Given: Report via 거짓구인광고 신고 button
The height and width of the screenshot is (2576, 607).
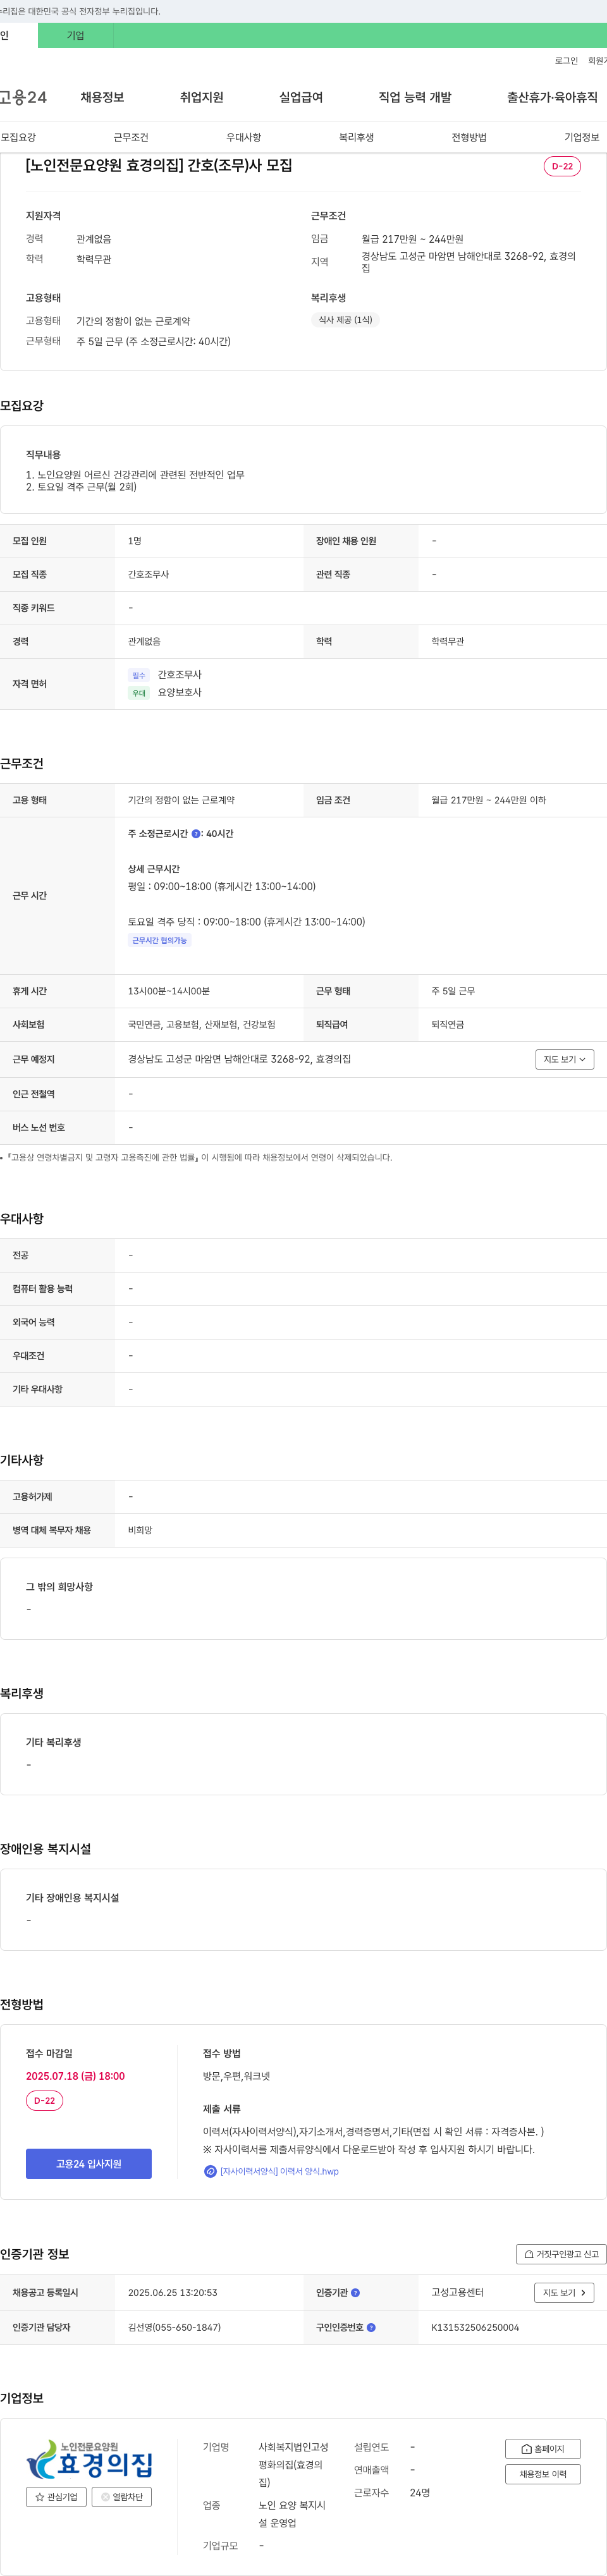Looking at the screenshot, I should [561, 2254].
